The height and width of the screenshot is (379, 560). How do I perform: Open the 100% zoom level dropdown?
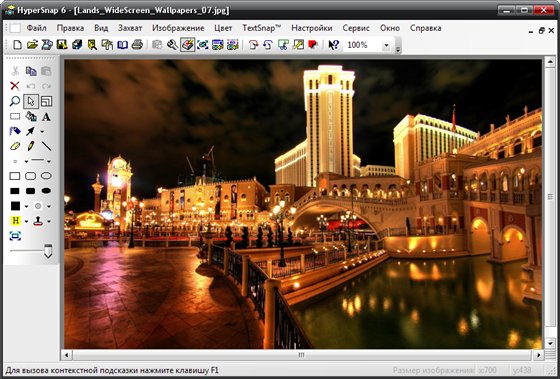click(x=386, y=45)
